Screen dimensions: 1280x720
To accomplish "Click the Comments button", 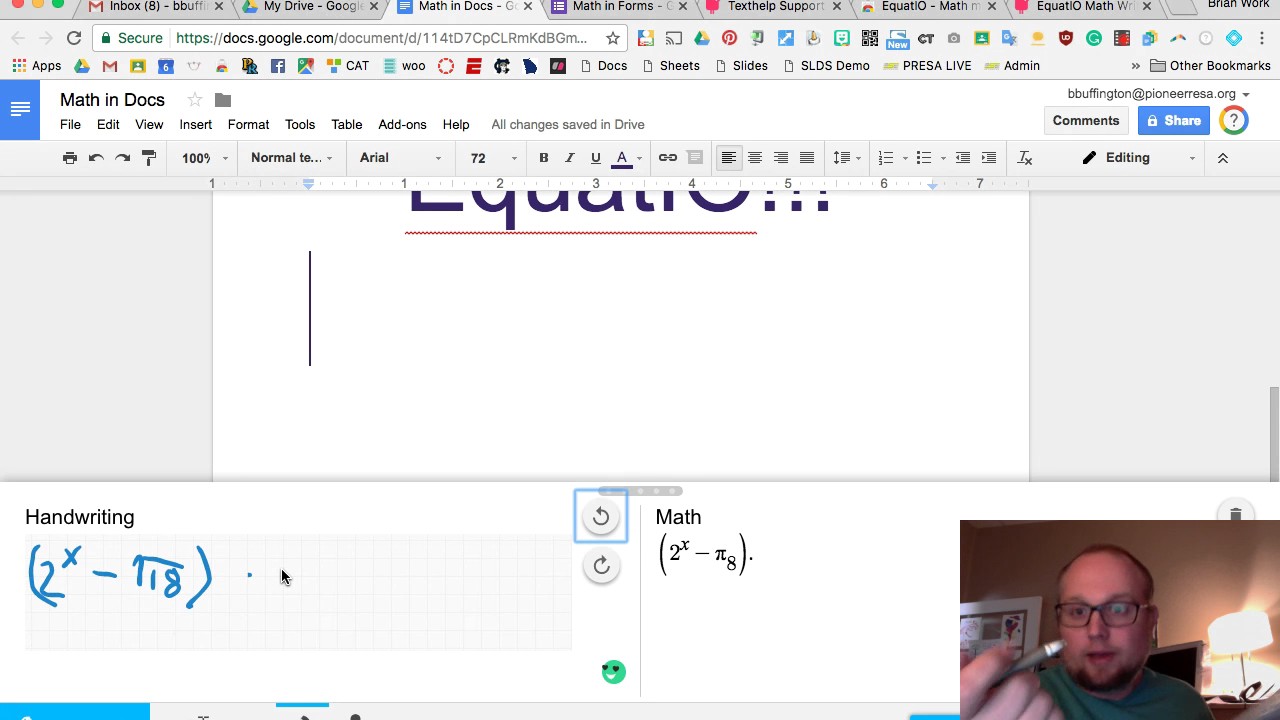I will 1086,121.
